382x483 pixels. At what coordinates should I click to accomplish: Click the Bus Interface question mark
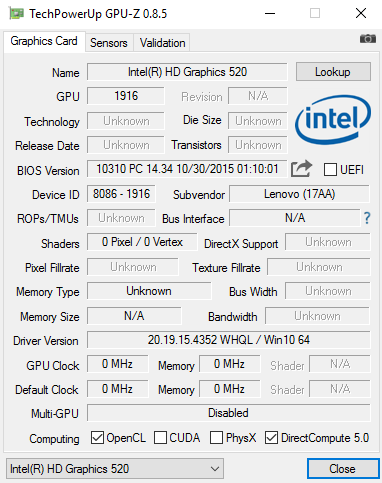[x=367, y=218]
